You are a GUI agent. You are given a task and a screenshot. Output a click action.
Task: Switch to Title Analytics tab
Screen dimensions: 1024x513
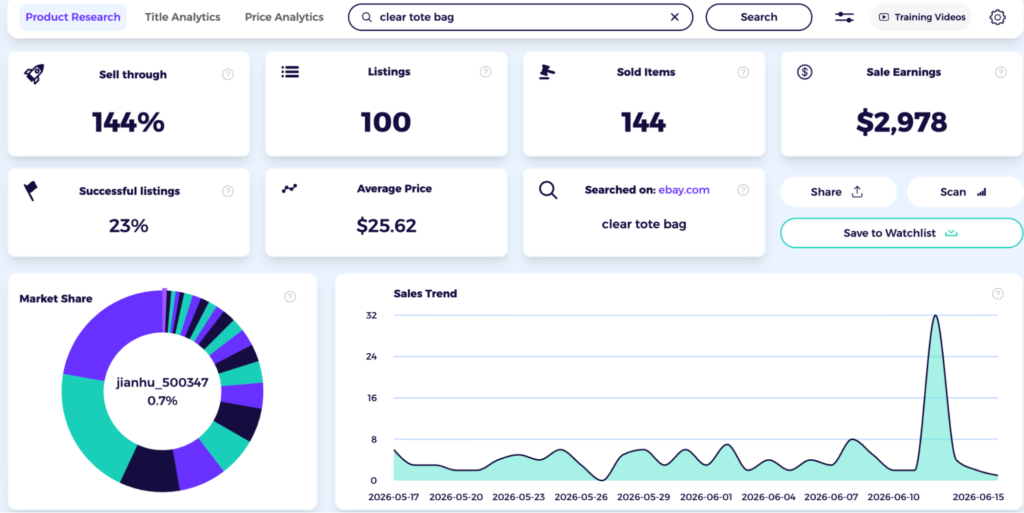click(x=182, y=17)
